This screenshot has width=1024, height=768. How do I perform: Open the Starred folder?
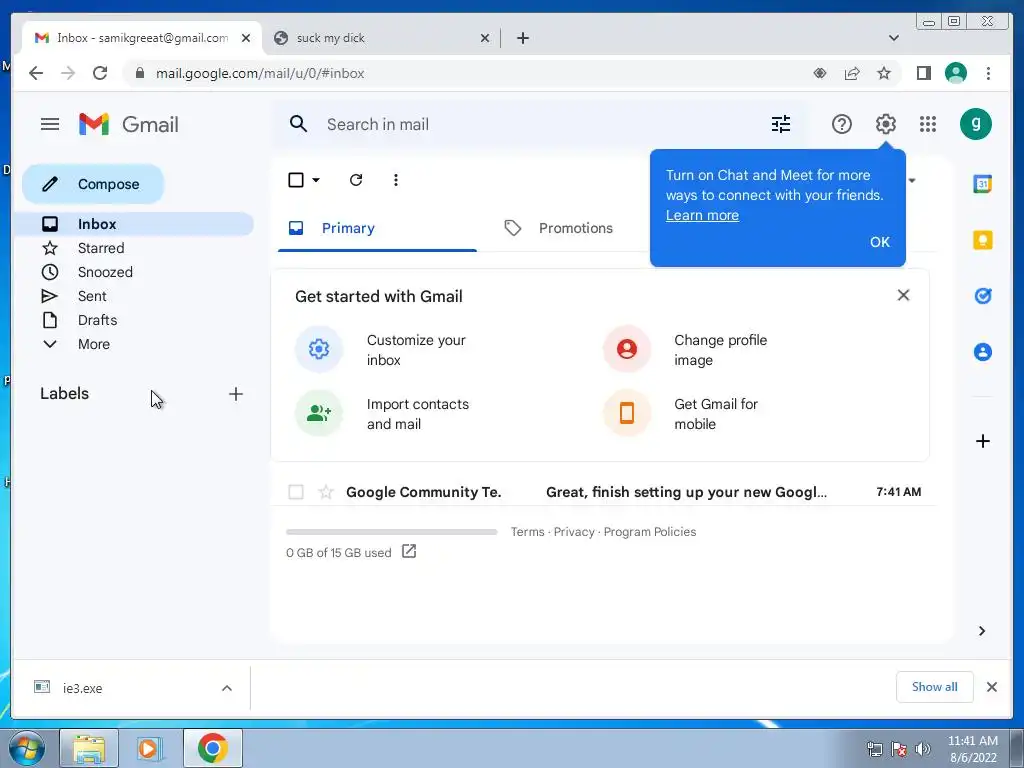coord(133,248)
